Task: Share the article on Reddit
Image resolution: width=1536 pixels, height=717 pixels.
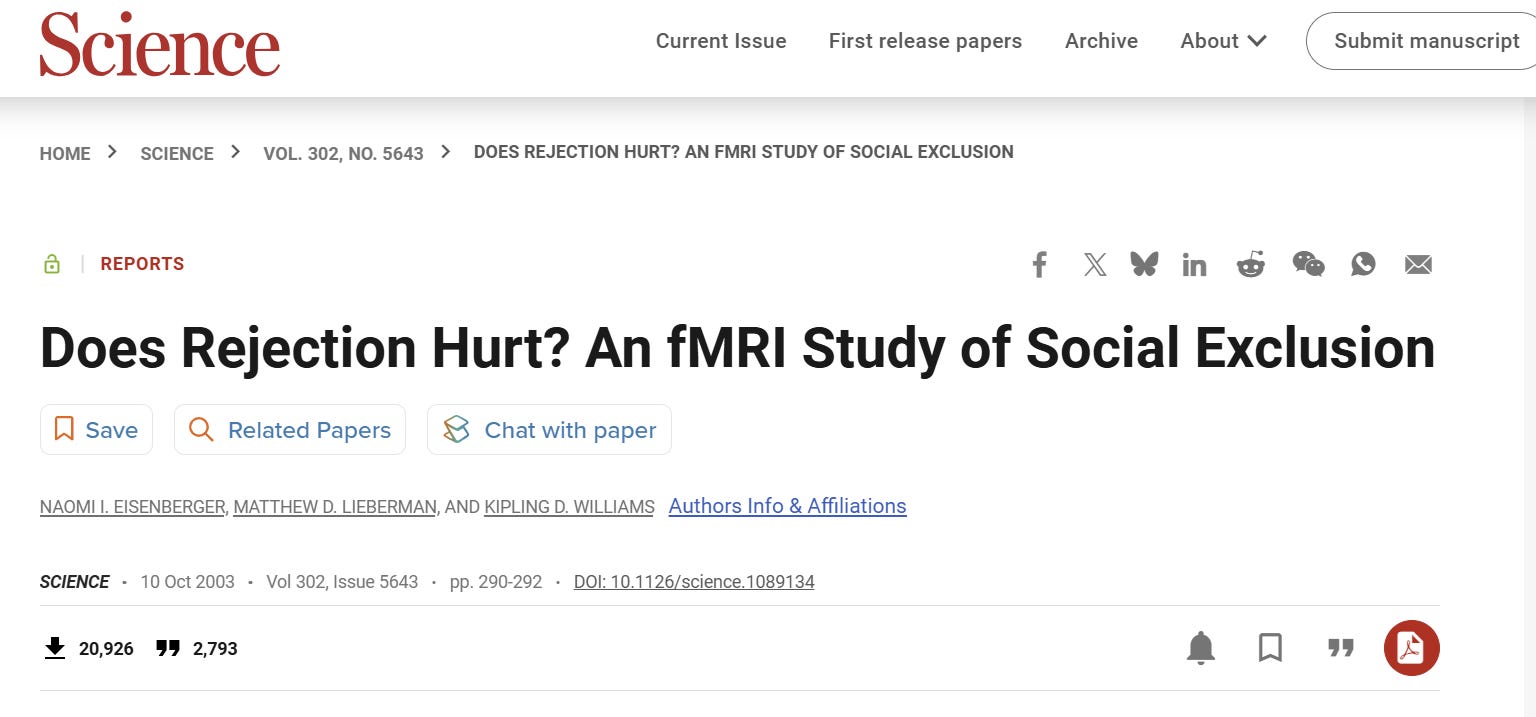Action: click(x=1251, y=264)
